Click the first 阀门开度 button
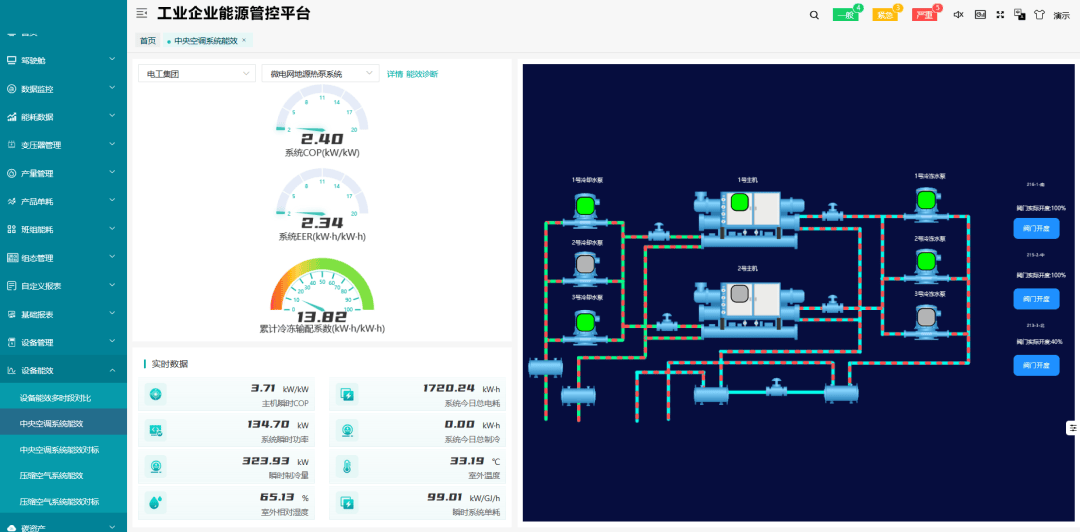This screenshot has width=1080, height=532. pos(1036,229)
